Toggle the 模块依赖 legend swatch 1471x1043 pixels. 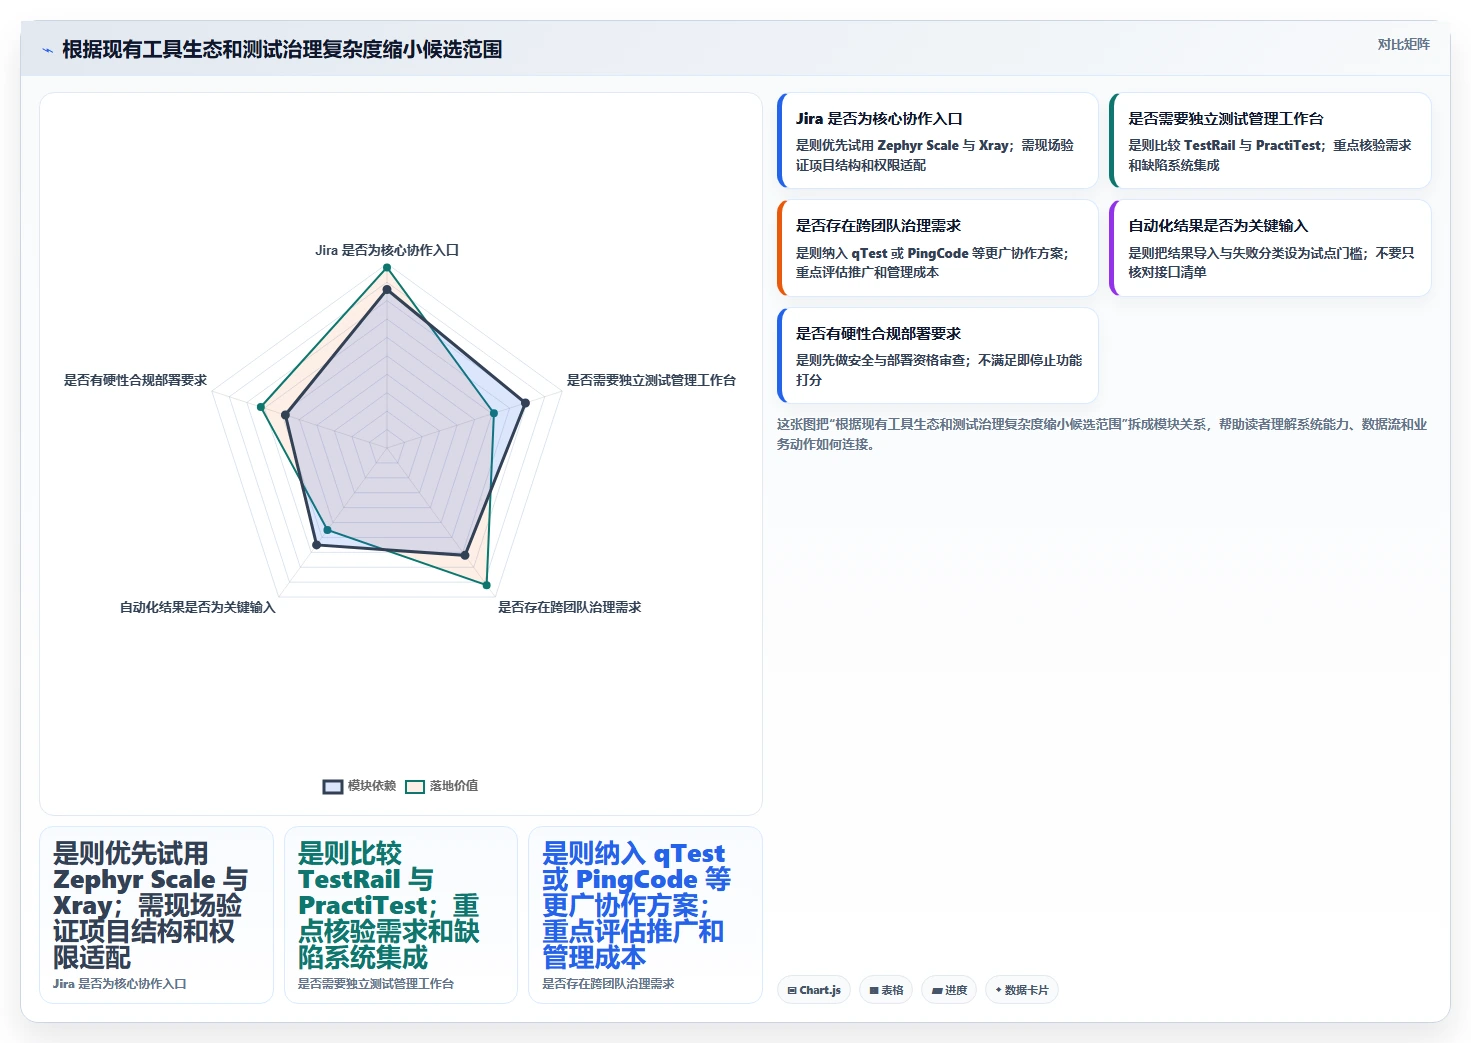coord(333,786)
